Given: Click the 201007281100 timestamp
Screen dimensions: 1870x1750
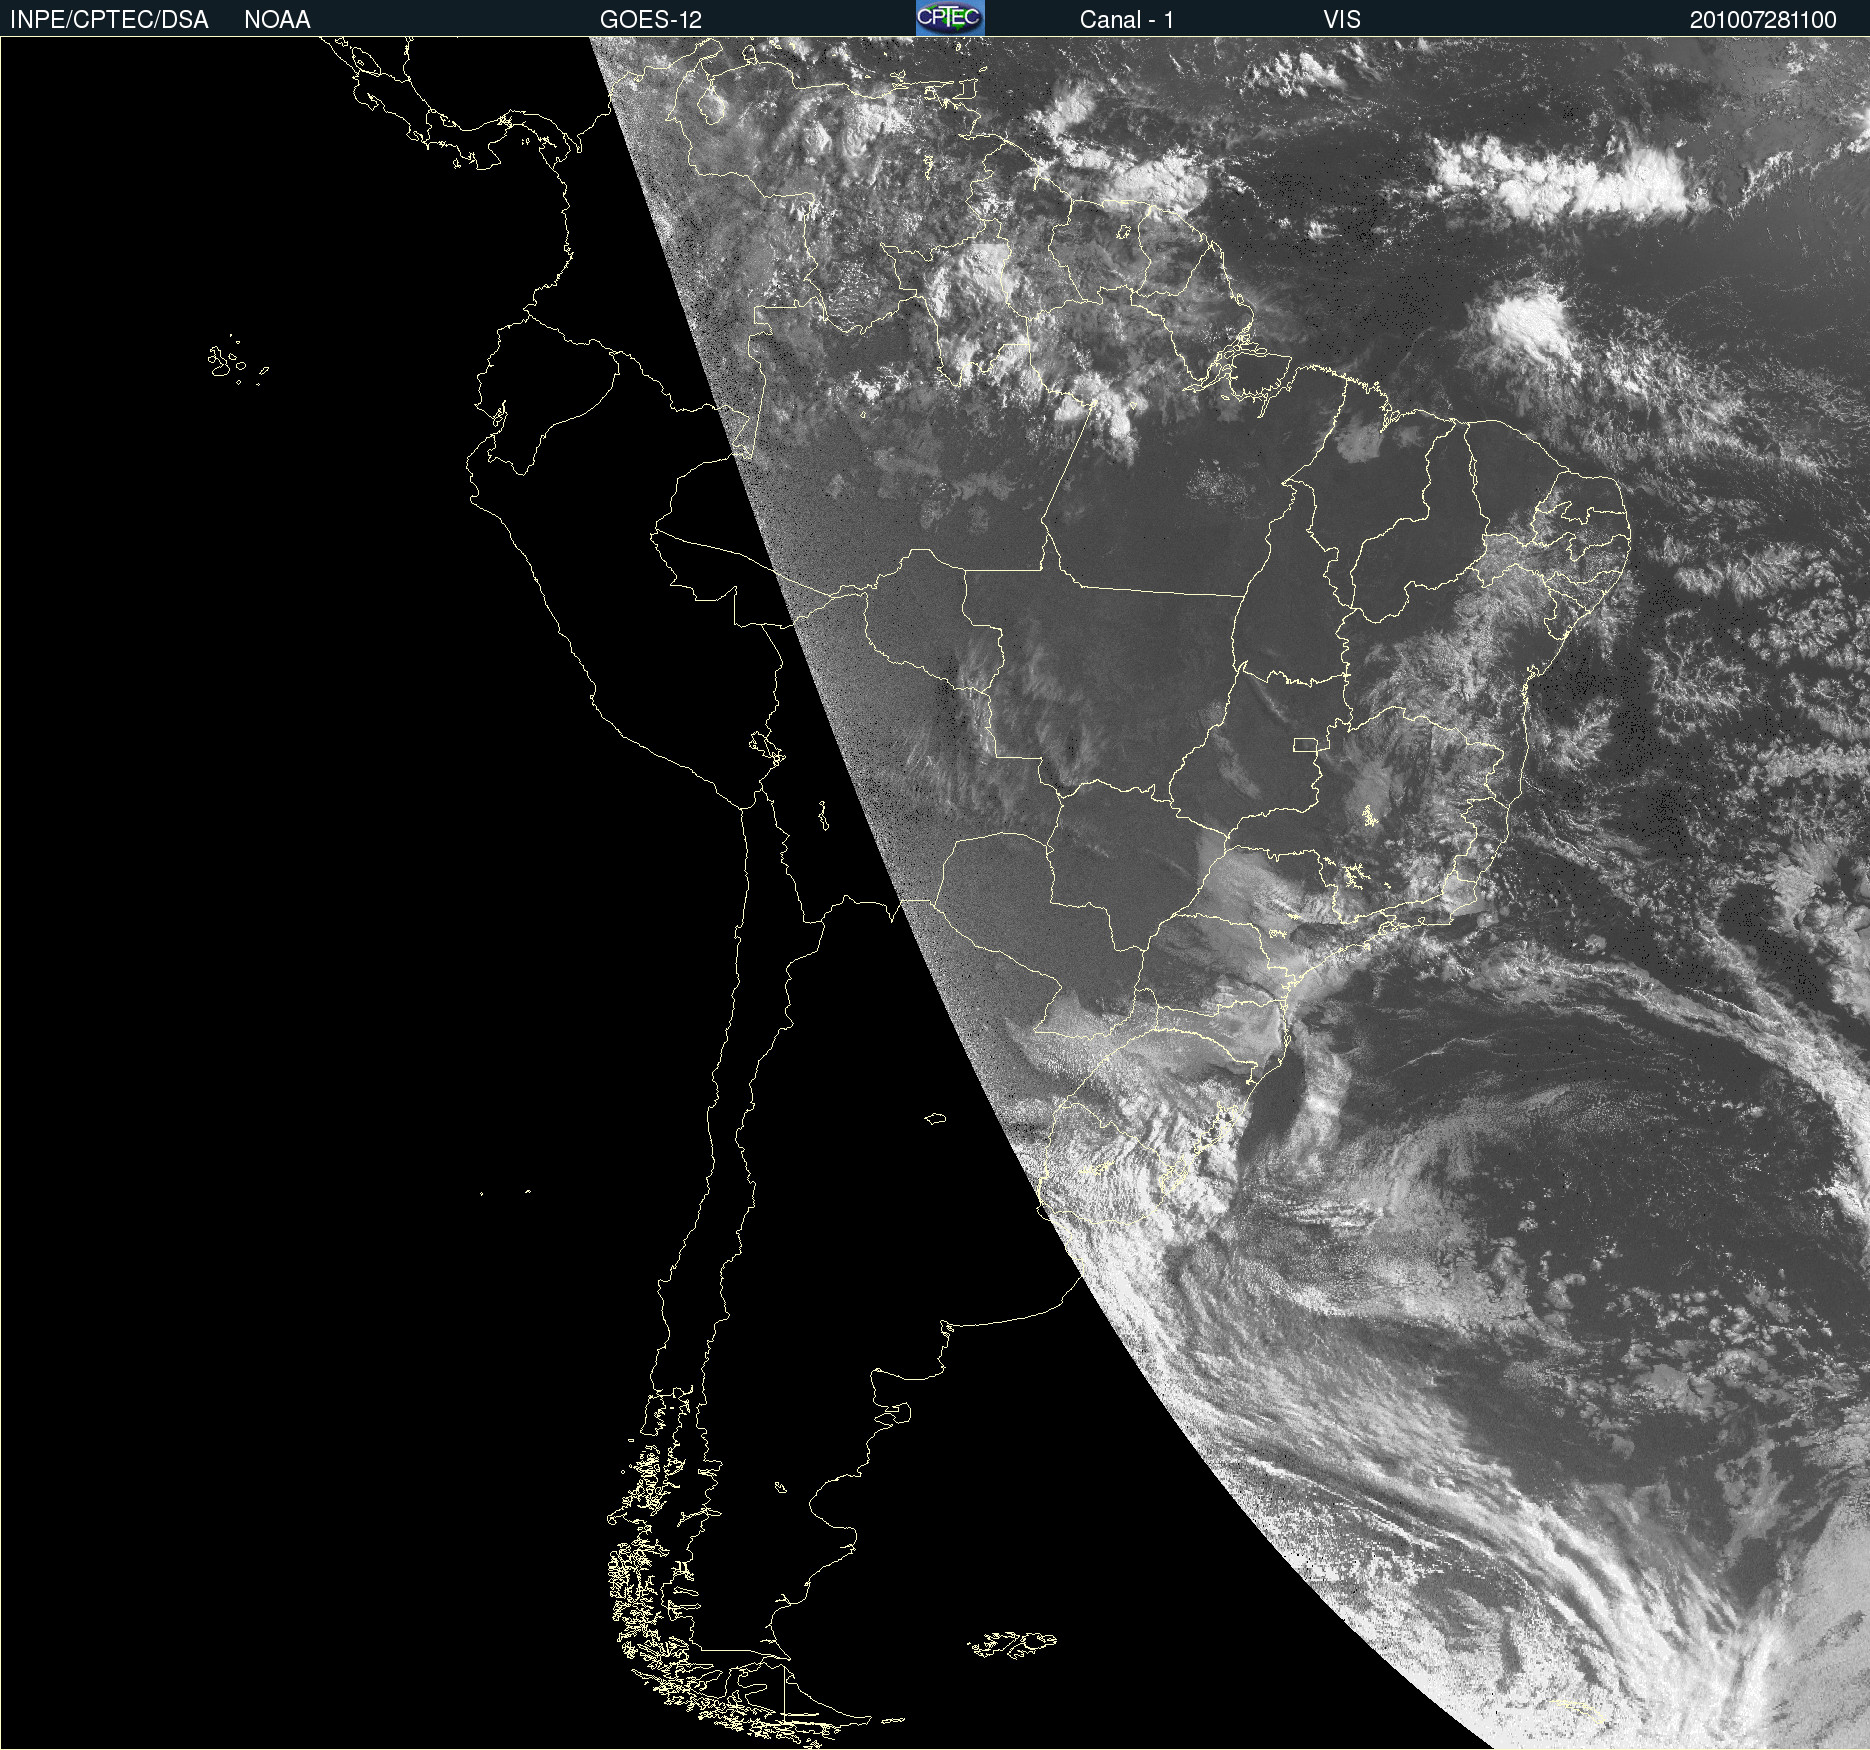Looking at the screenshot, I should click(1763, 20).
